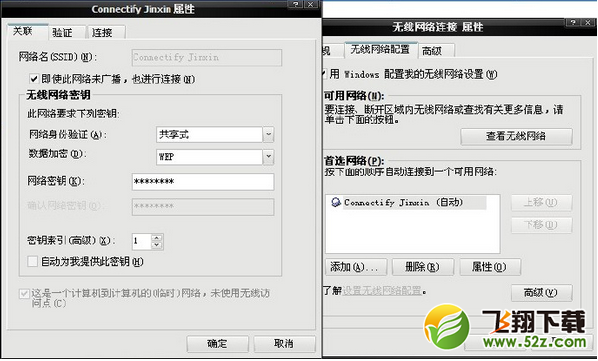Click the 上移 button

(542, 202)
